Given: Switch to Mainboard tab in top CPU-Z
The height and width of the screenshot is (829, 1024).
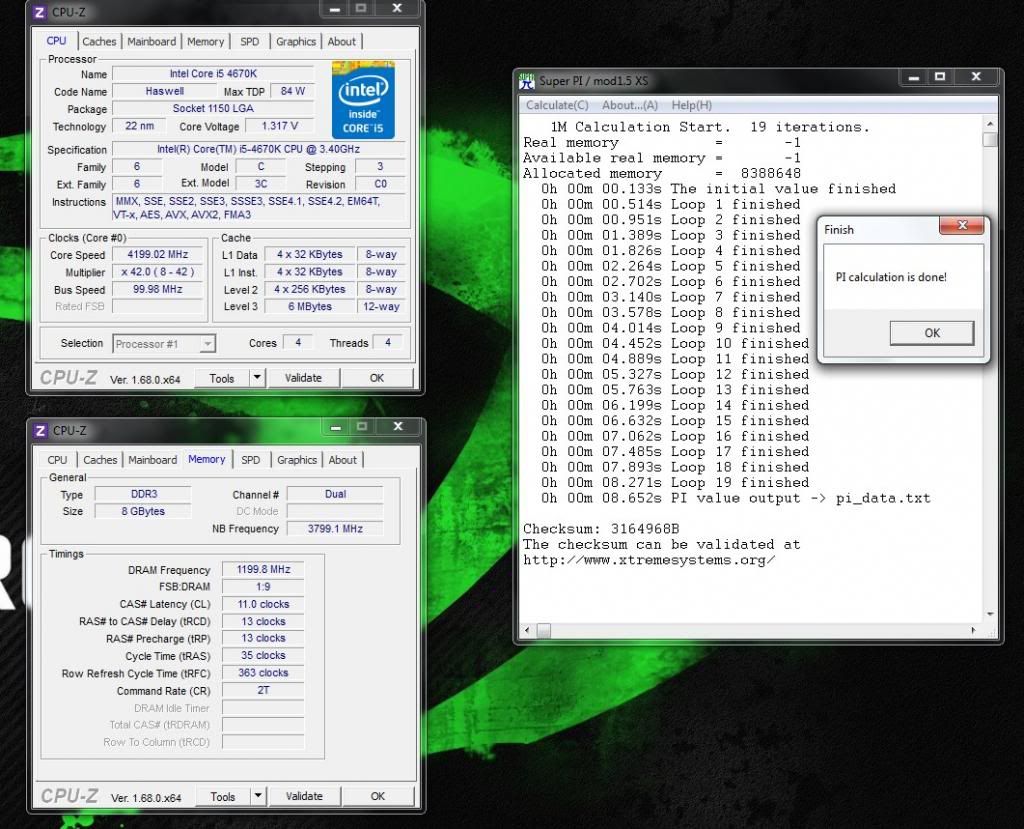Looking at the screenshot, I should [151, 42].
